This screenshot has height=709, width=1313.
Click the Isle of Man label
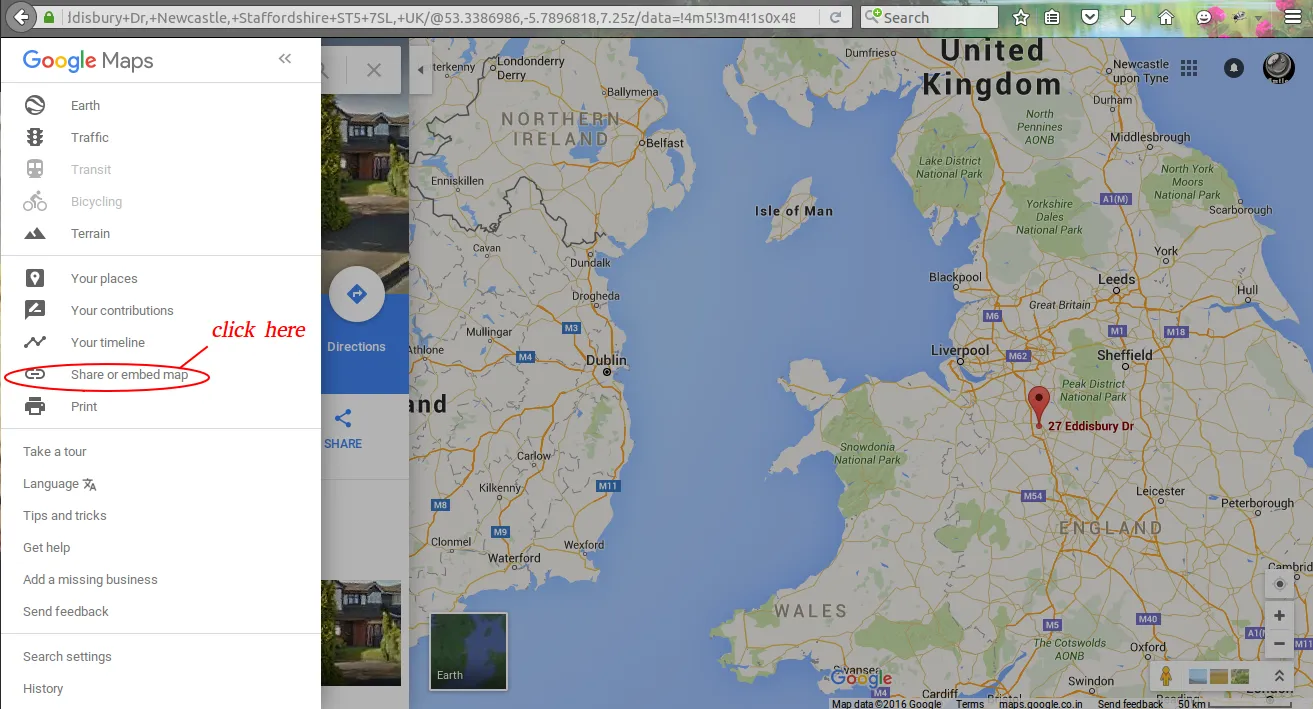(x=794, y=211)
